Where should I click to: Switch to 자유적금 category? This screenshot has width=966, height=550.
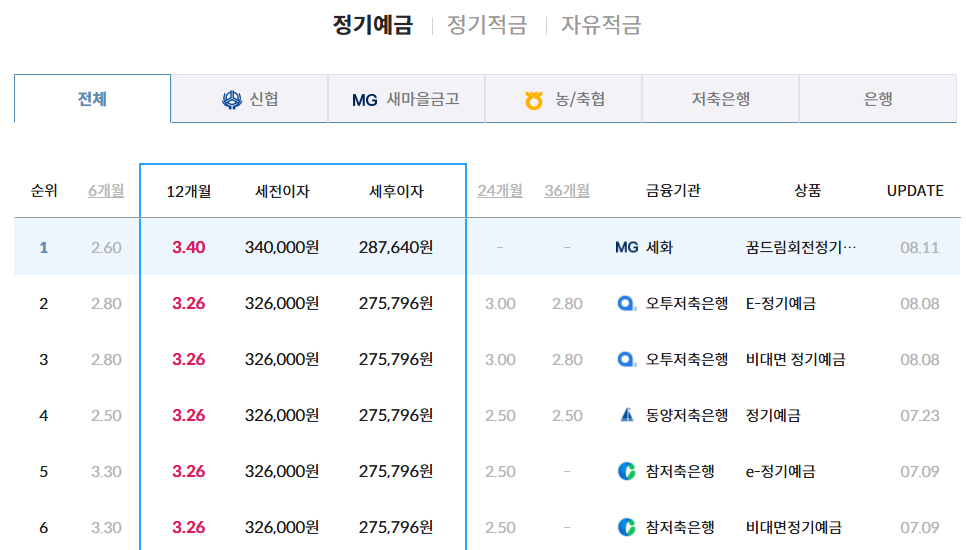[601, 25]
